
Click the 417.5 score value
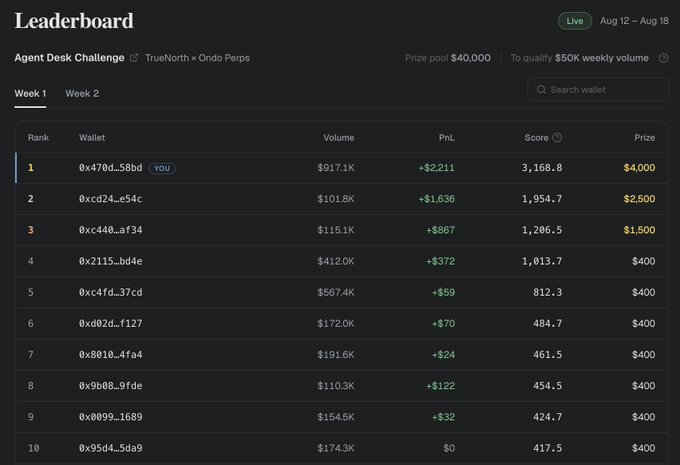click(x=547, y=448)
